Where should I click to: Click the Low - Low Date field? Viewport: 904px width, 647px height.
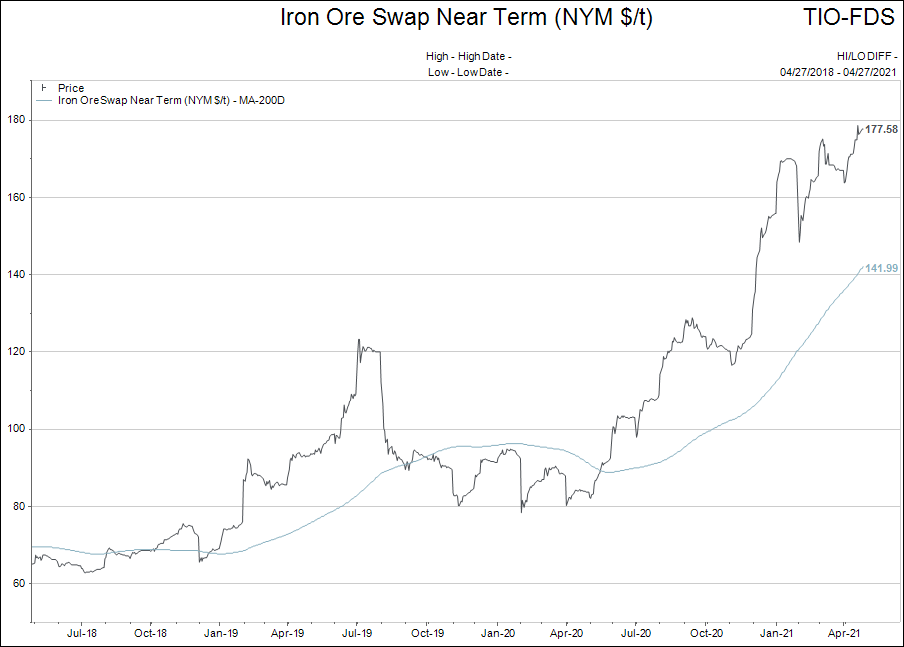[468, 72]
